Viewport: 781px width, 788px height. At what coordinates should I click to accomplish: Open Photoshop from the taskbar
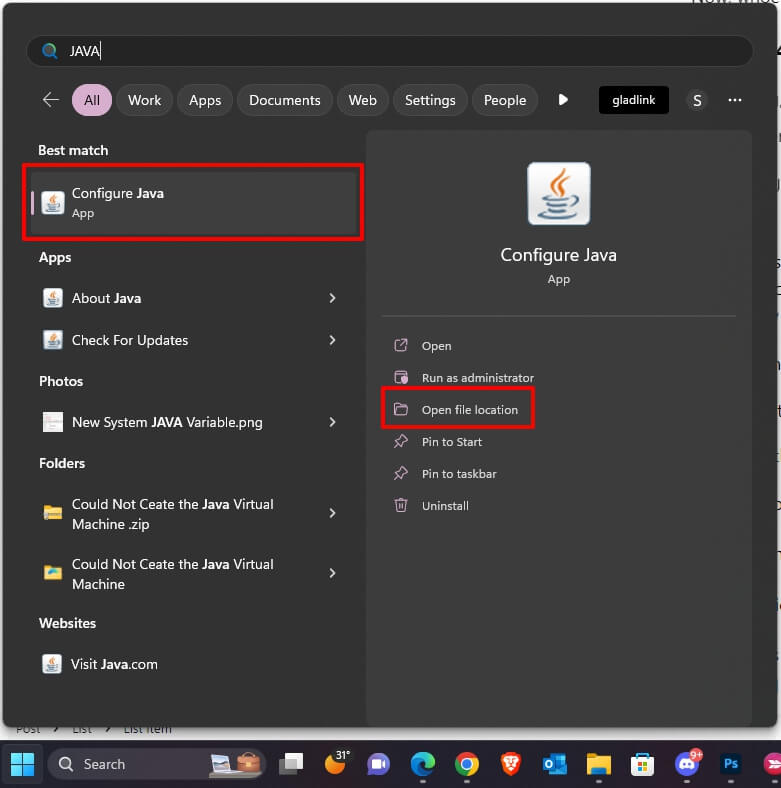(731, 764)
